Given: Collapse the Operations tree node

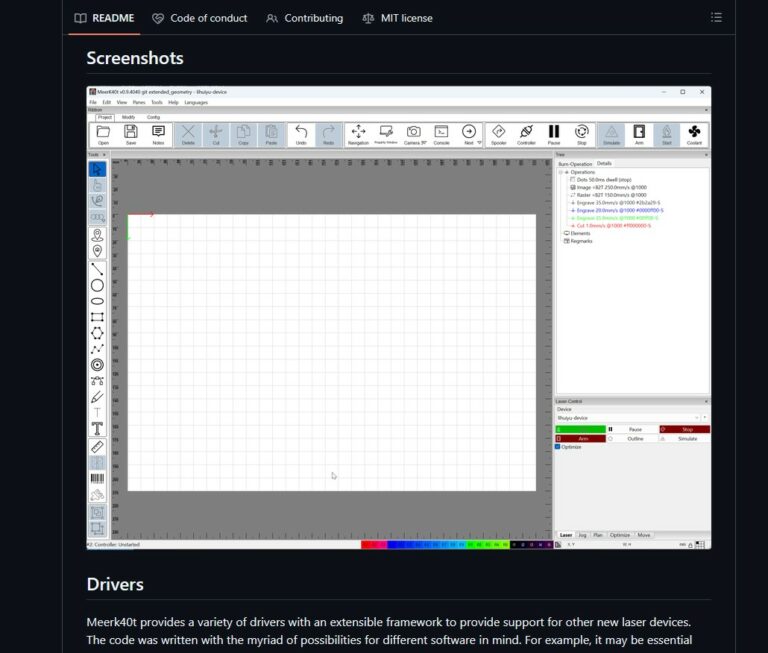Looking at the screenshot, I should click(561, 172).
